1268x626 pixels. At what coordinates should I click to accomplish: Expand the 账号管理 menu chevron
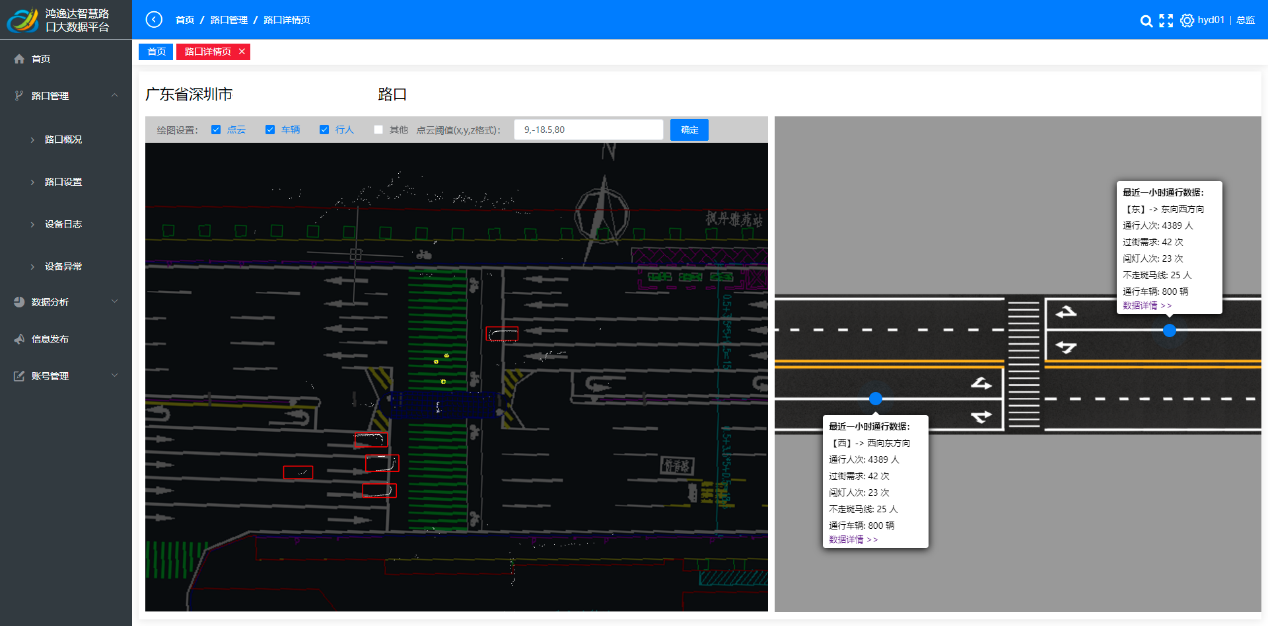(115, 376)
